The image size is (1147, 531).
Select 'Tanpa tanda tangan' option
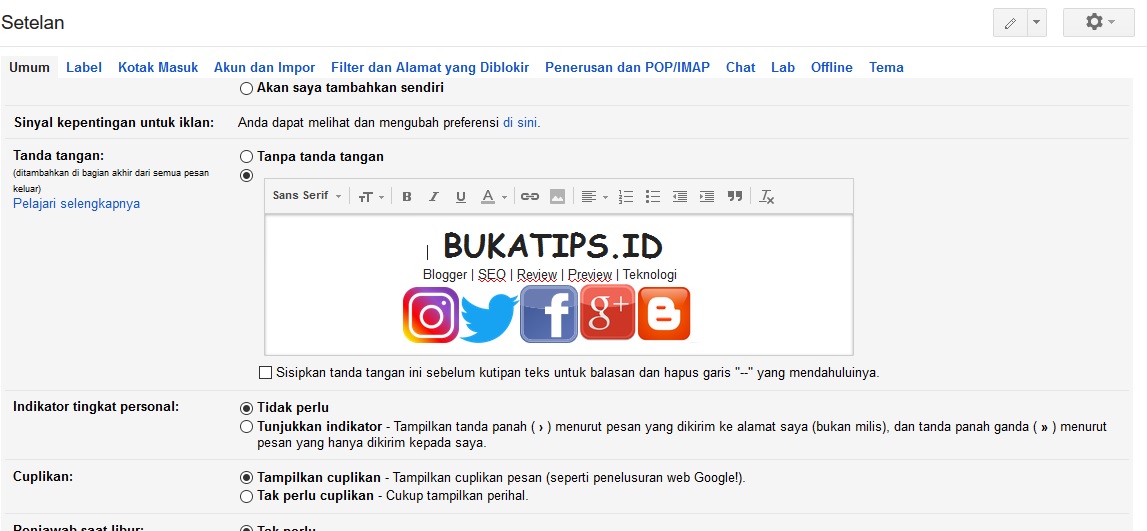coord(247,157)
